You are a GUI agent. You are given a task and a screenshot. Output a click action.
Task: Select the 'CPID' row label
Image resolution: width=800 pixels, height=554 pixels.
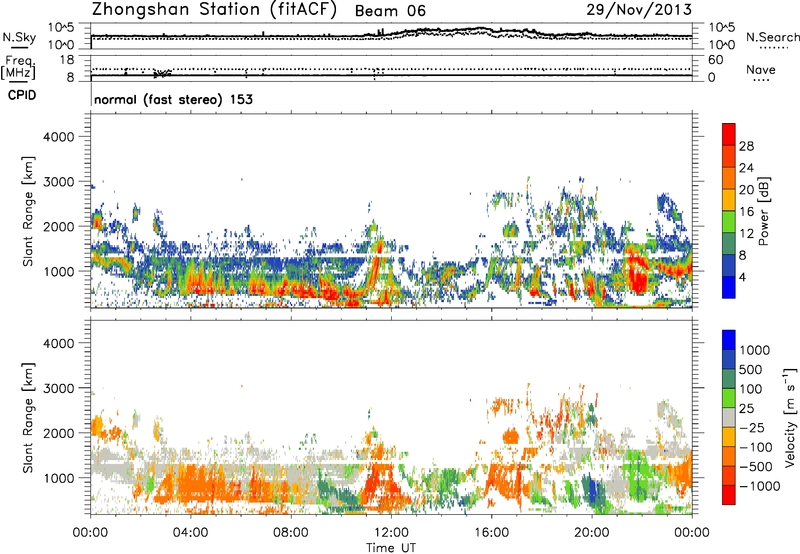(22, 95)
